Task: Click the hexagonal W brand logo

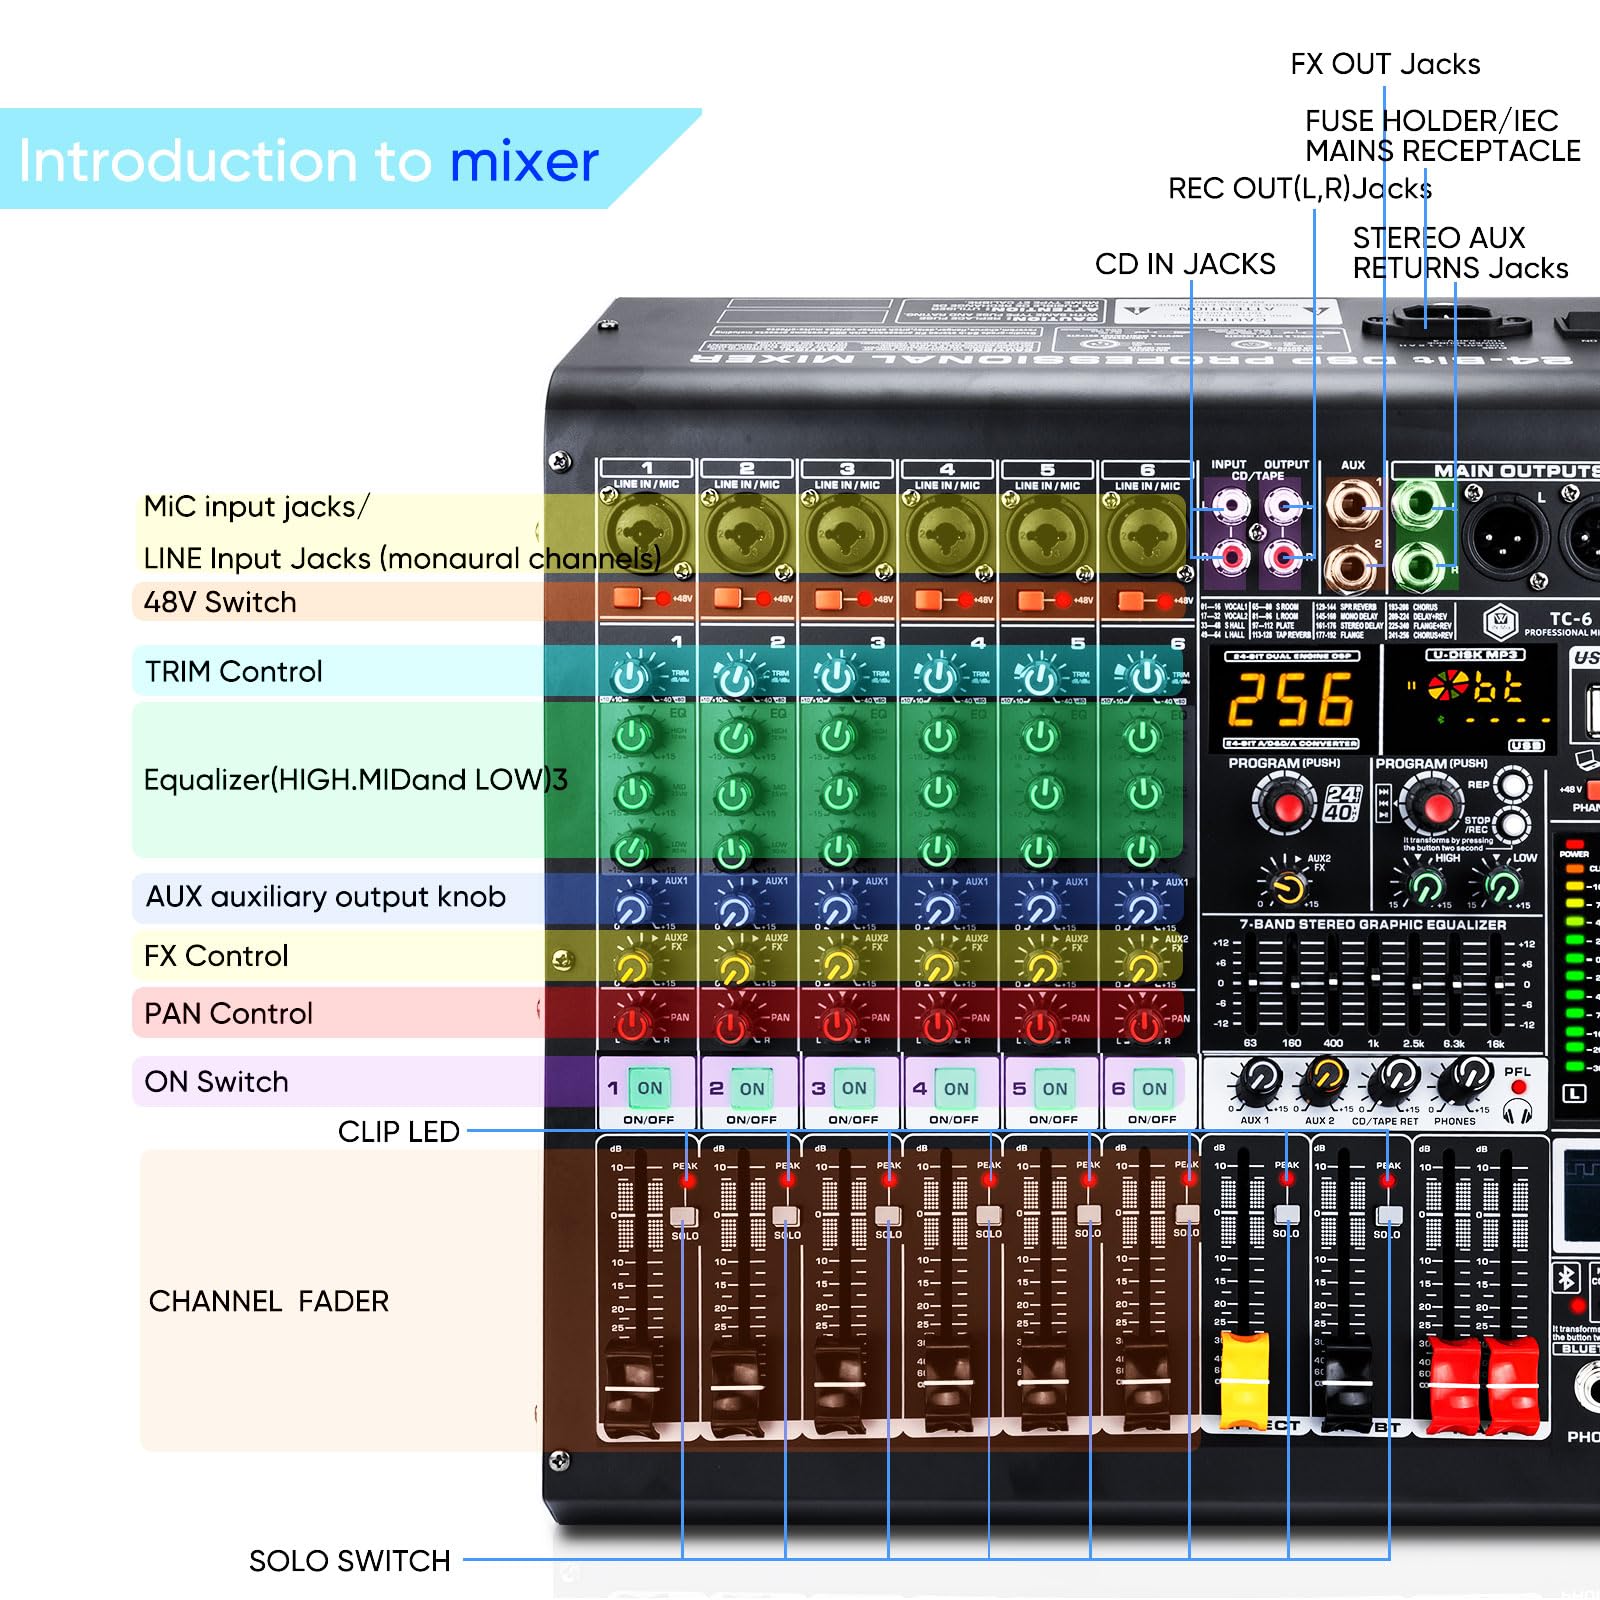Action: point(1500,624)
